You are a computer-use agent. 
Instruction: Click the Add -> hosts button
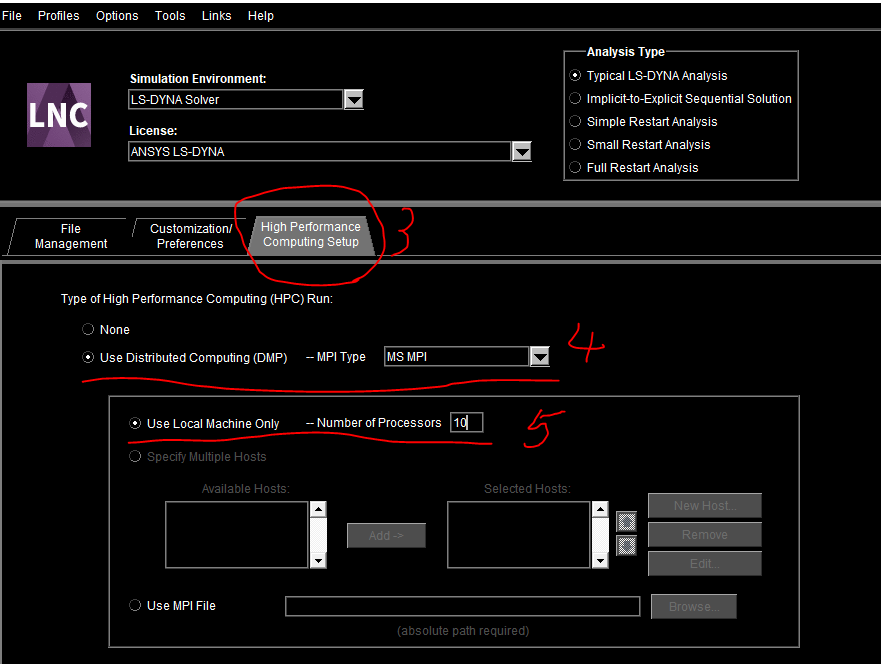pos(386,535)
